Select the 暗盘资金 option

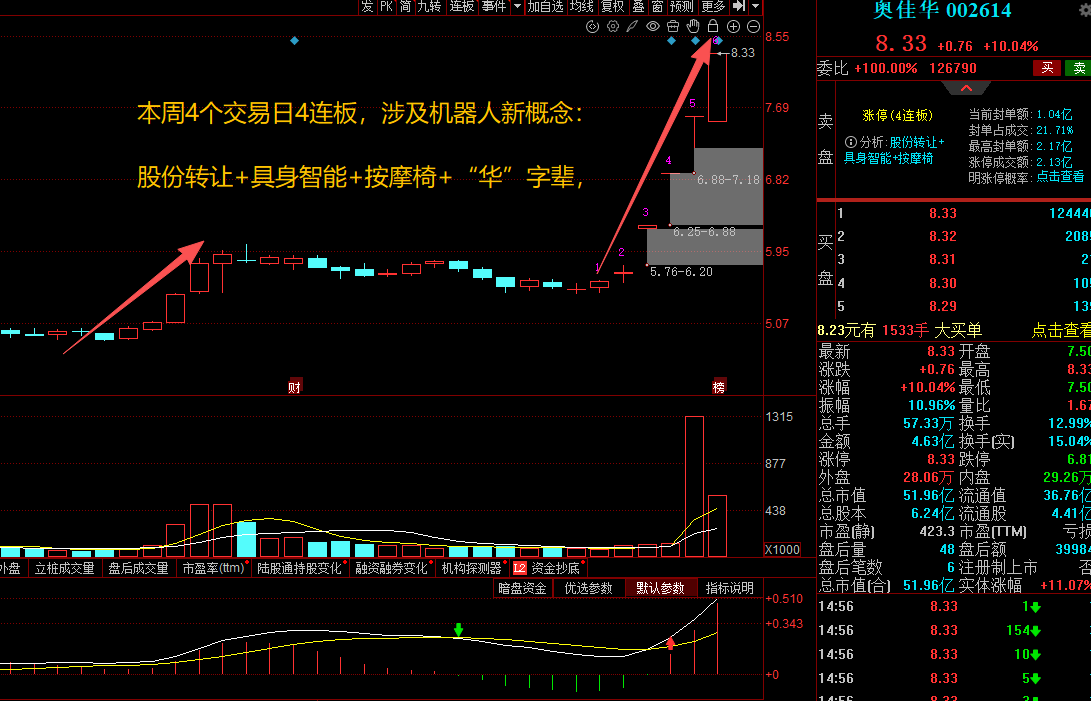(x=522, y=588)
